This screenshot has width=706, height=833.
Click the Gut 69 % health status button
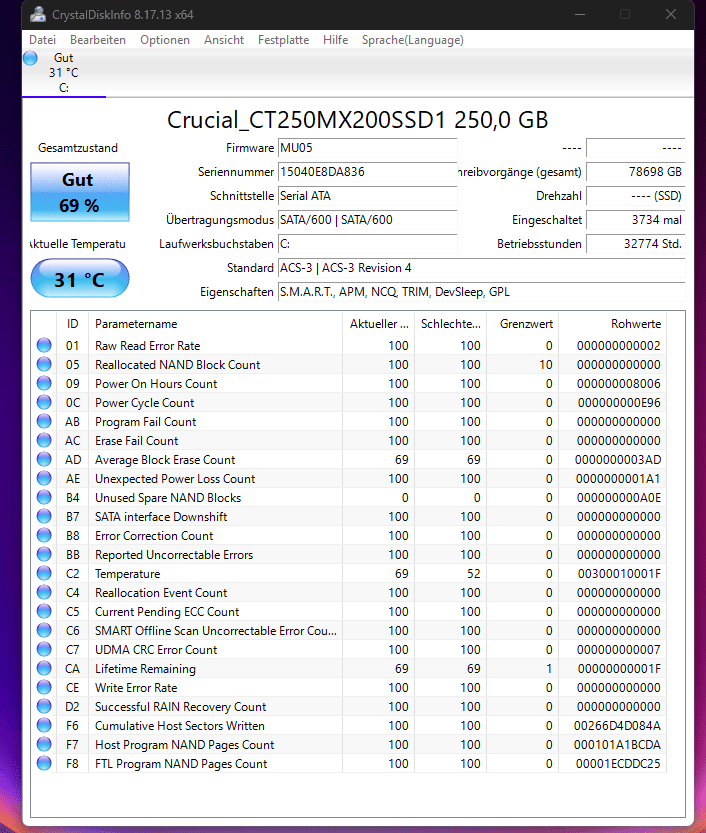(80, 192)
